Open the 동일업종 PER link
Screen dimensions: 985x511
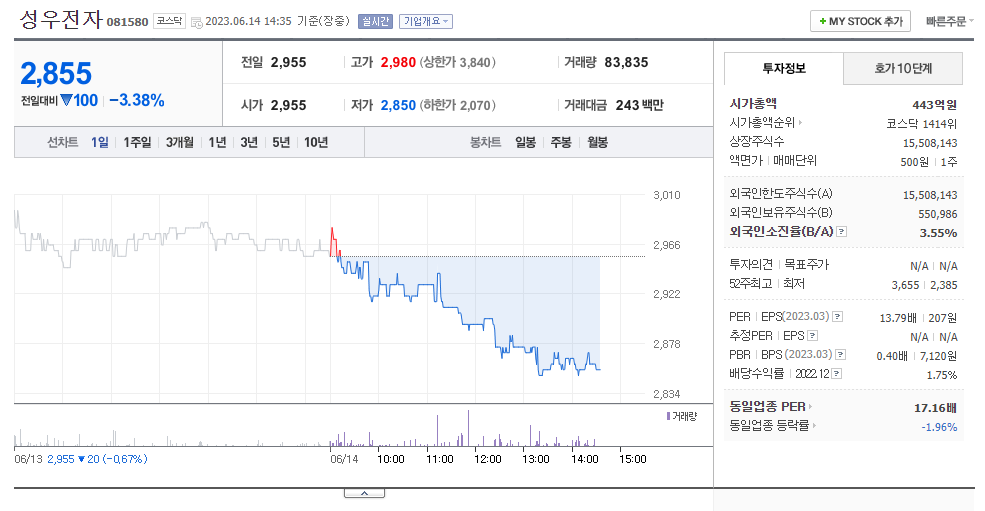coord(770,407)
